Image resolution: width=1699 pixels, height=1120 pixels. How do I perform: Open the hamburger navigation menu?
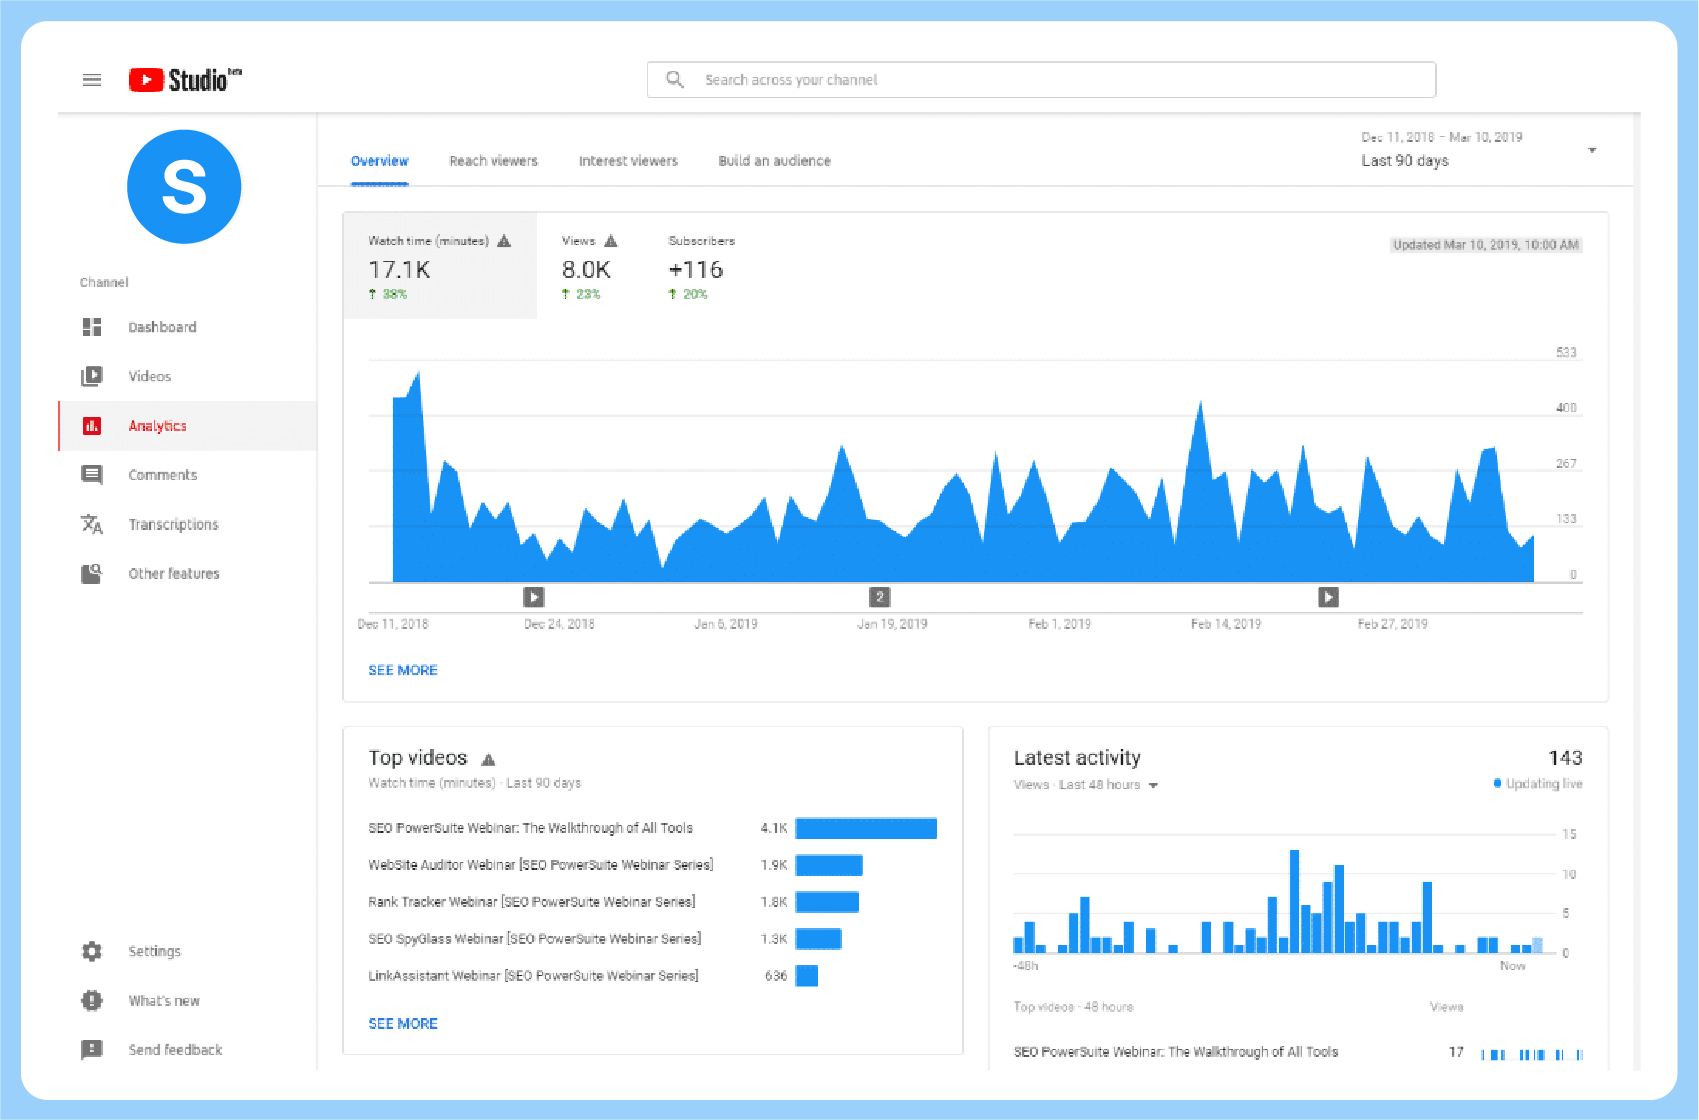click(92, 80)
